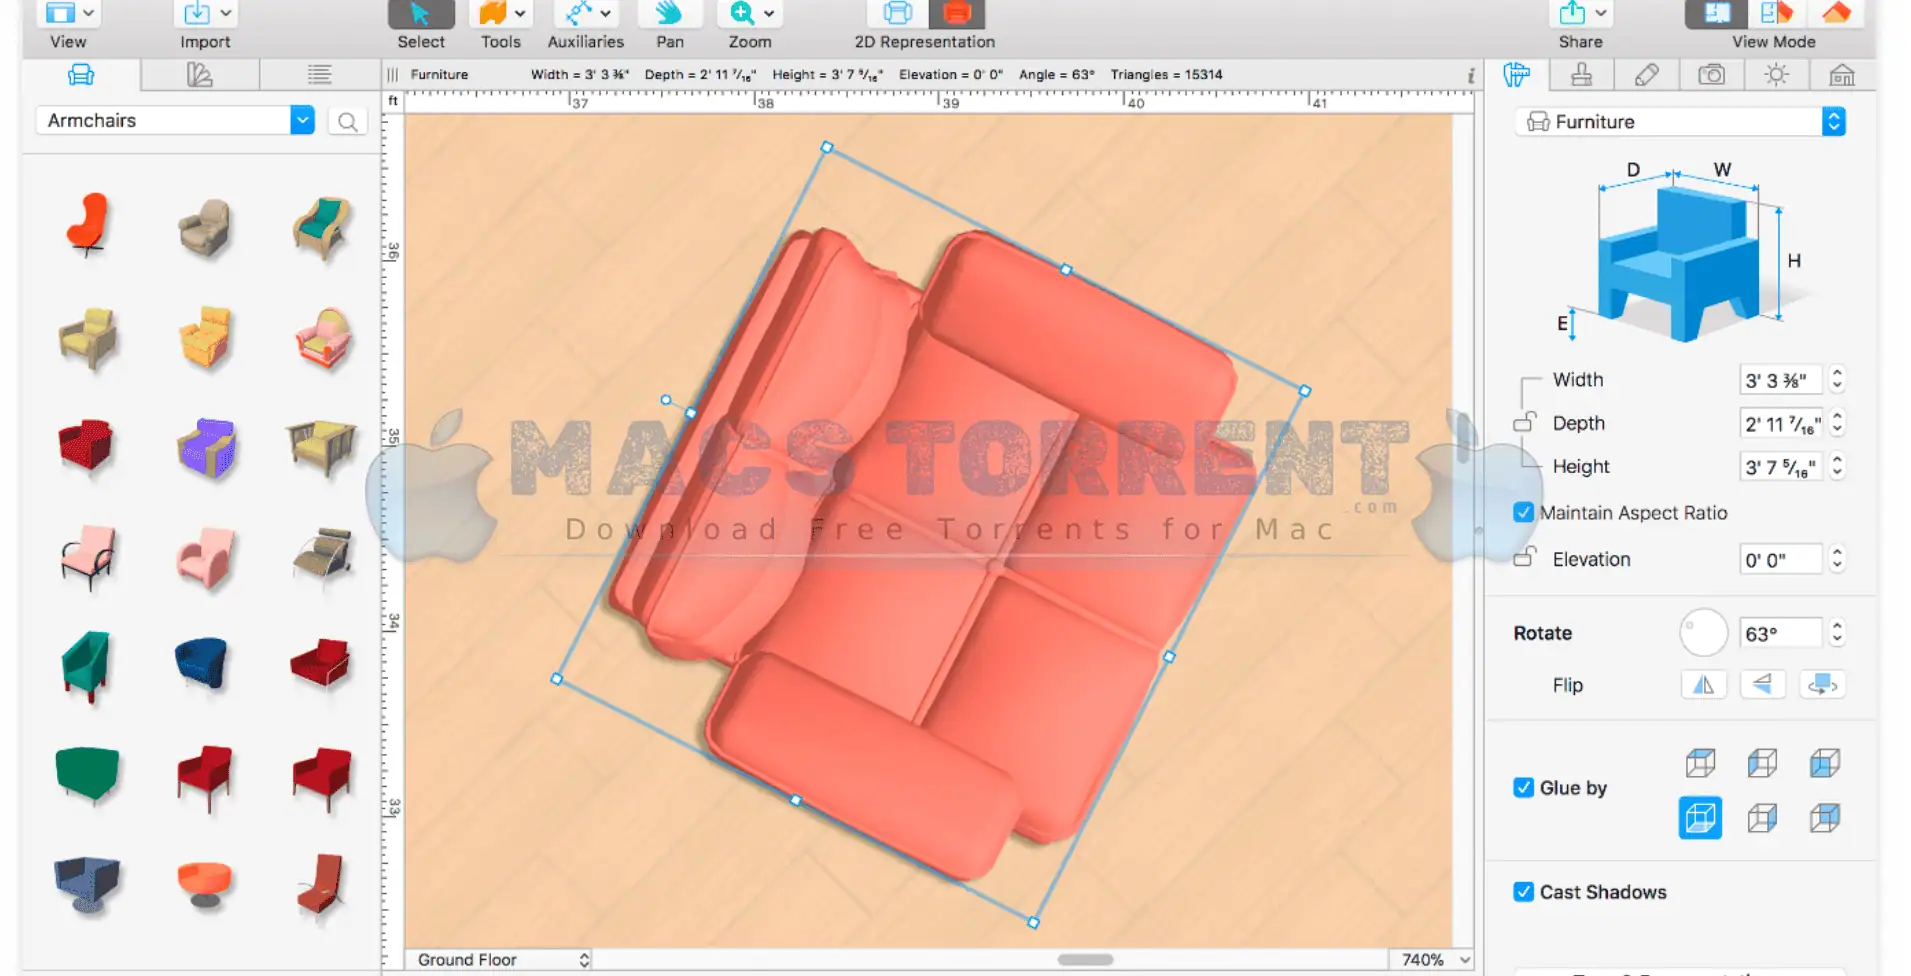The width and height of the screenshot is (1911, 976).
Task: Click the flip vertically icon
Action: [x=1763, y=685]
